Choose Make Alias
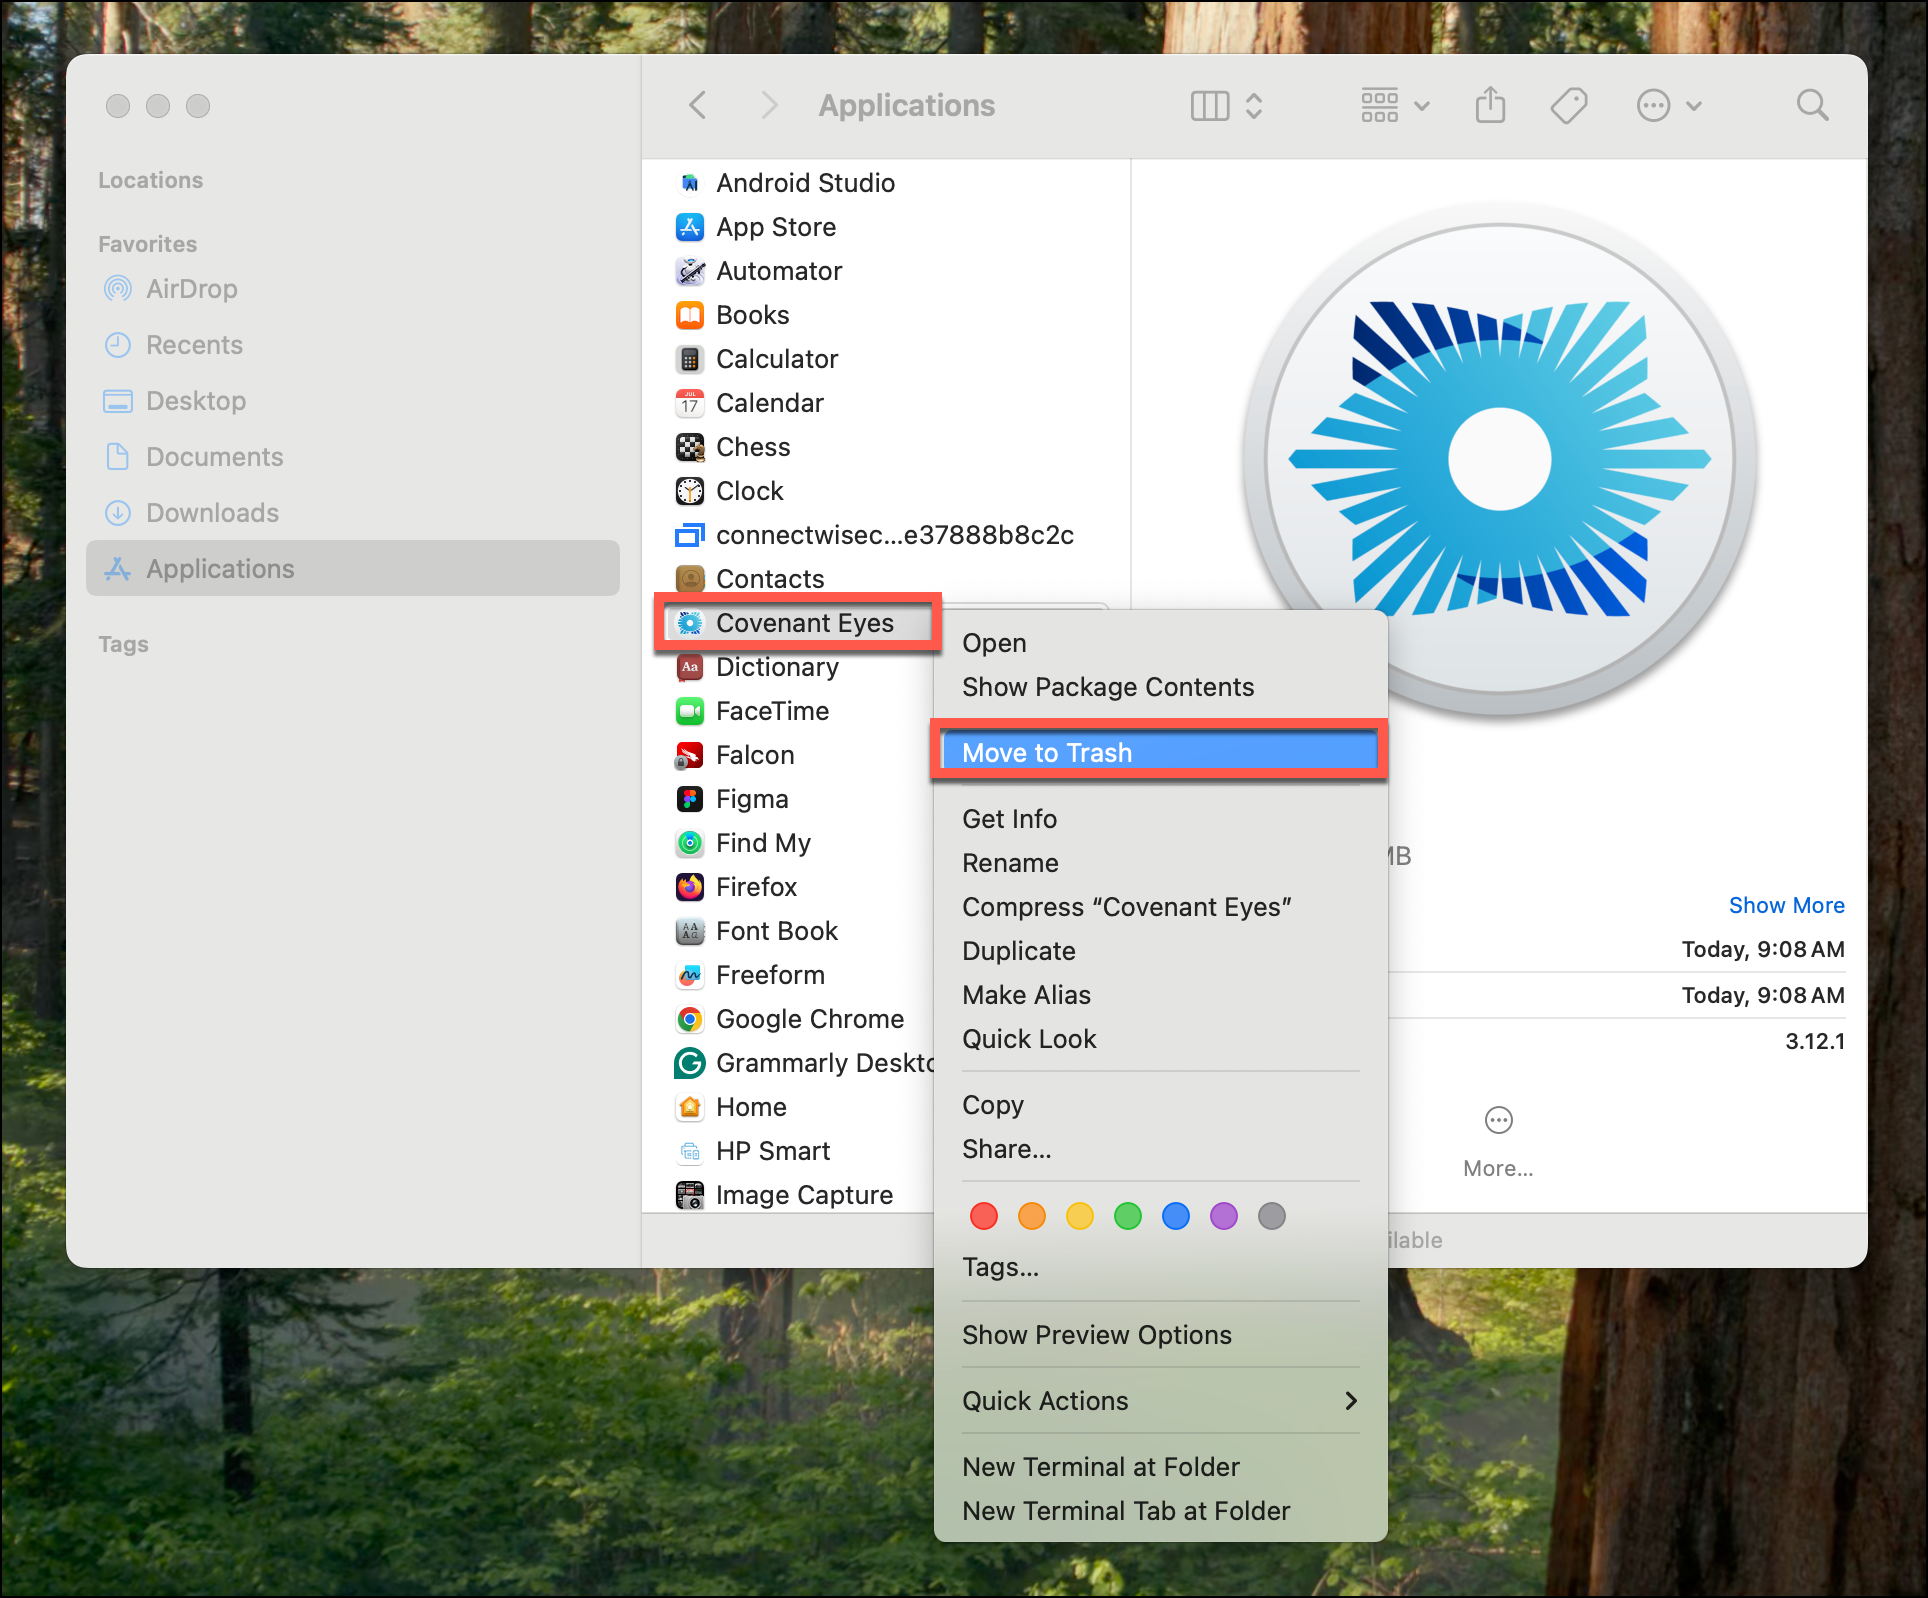 pyautogui.click(x=1160, y=995)
